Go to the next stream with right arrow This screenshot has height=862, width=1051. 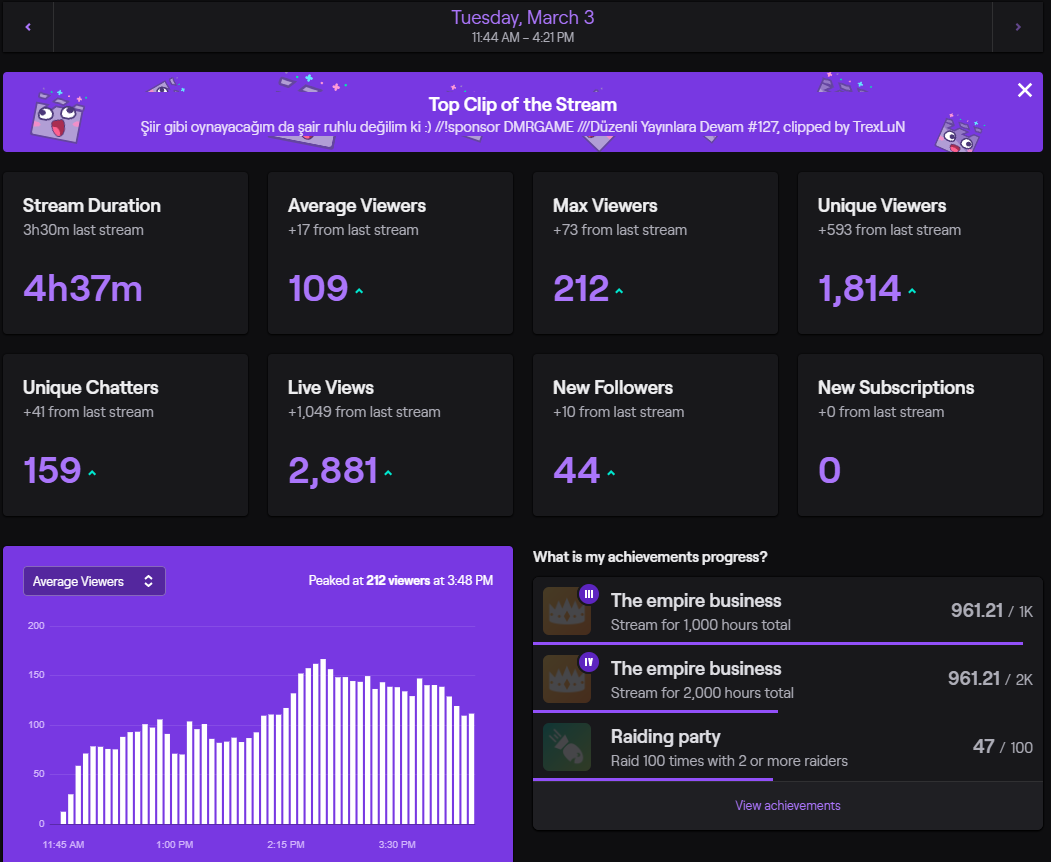tap(1017, 27)
